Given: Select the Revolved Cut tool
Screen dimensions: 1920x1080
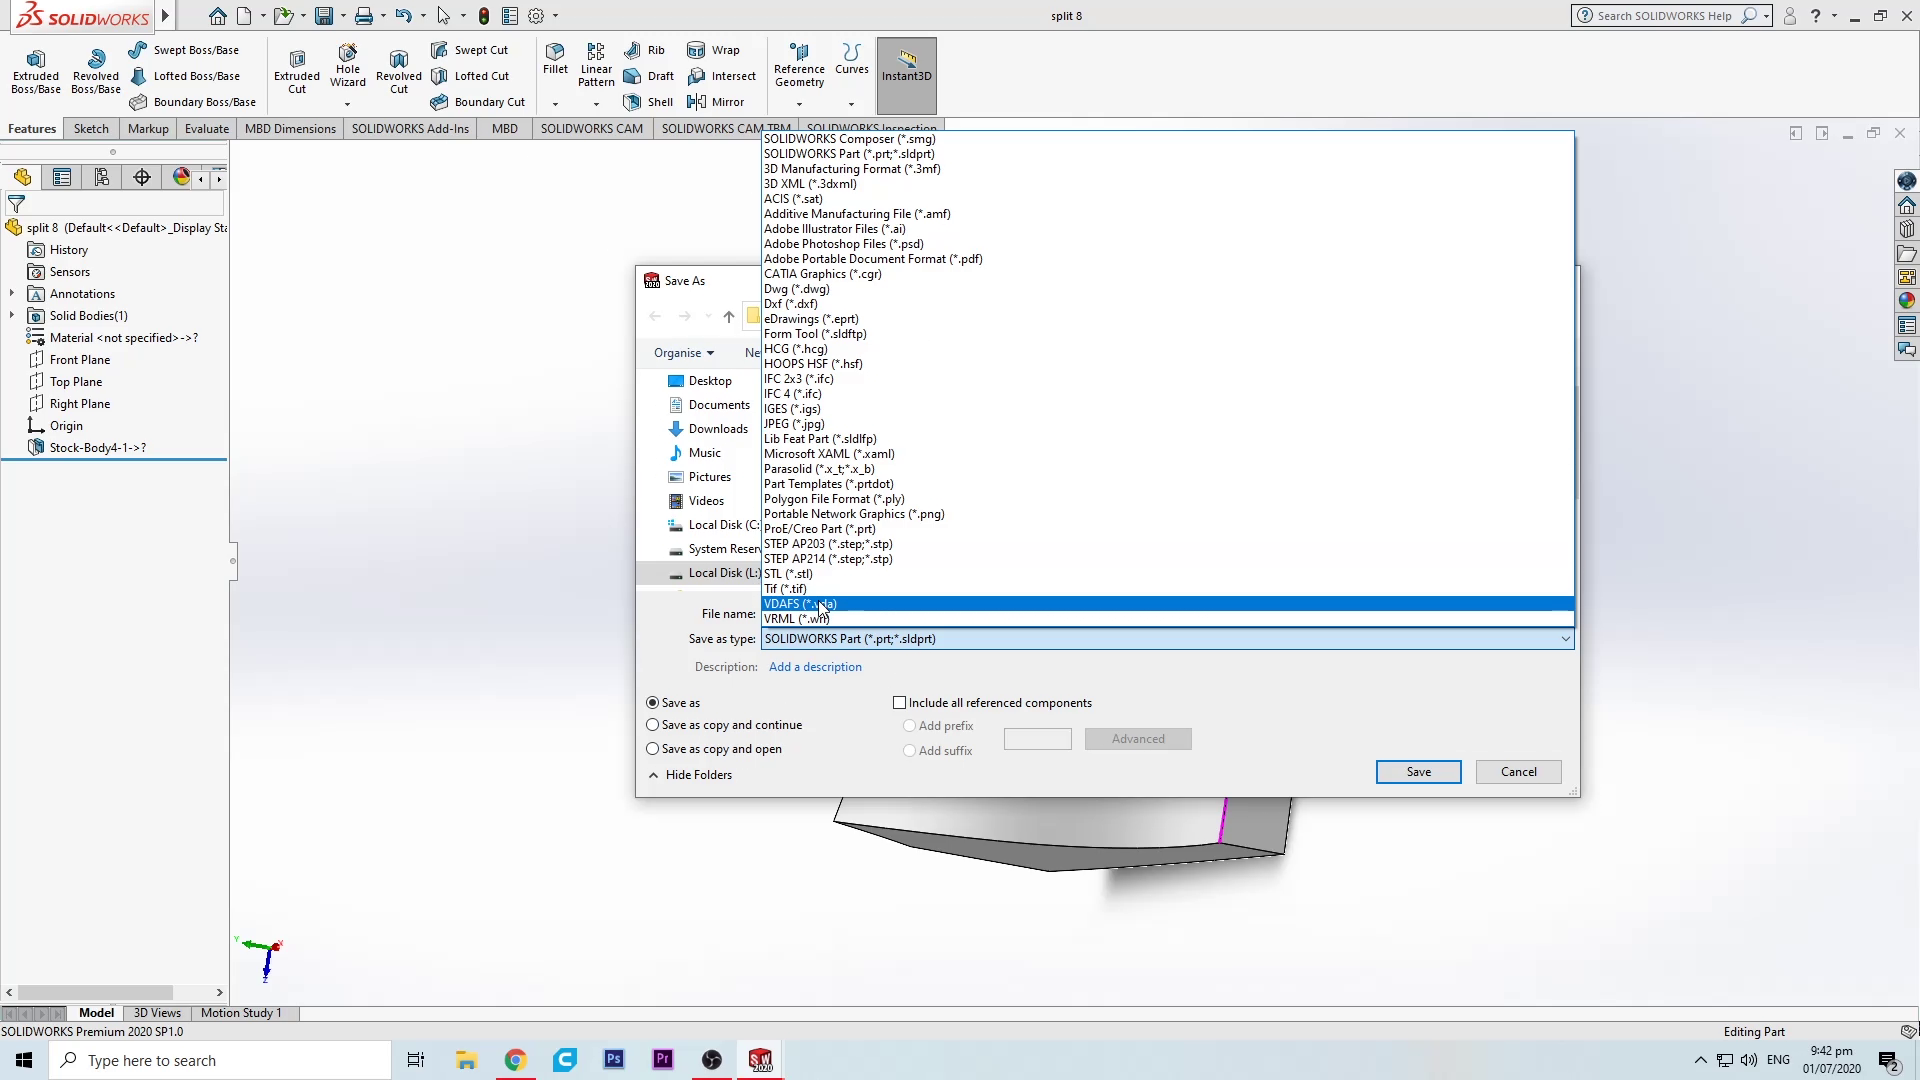Looking at the screenshot, I should [399, 72].
